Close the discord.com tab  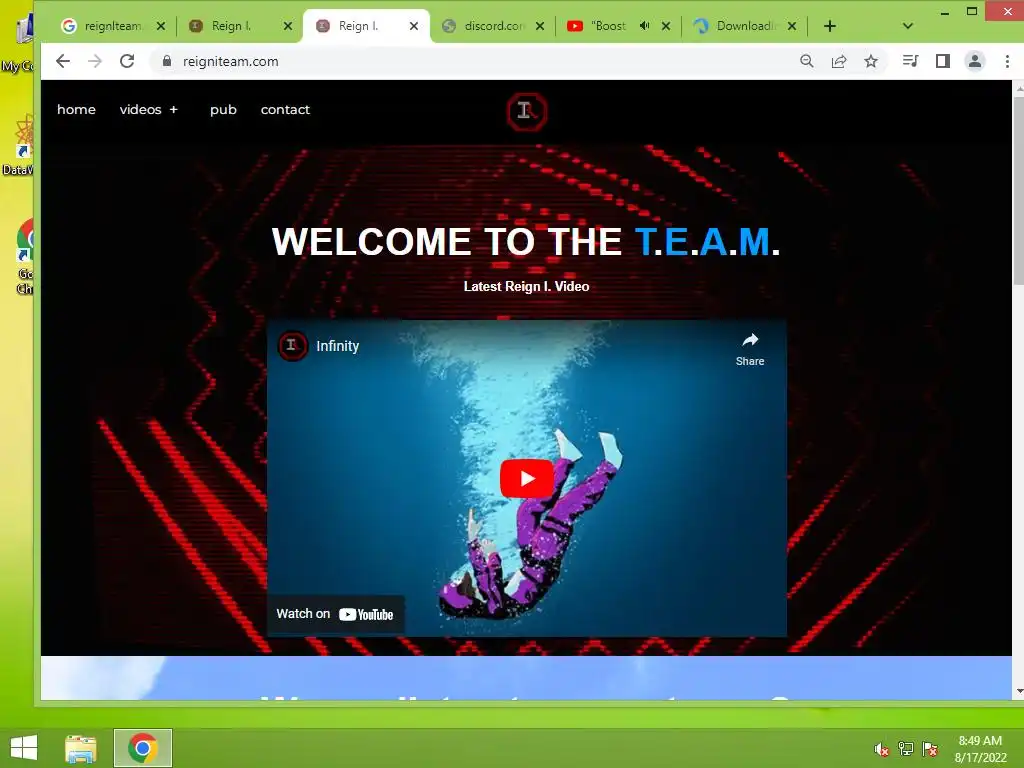(540, 26)
